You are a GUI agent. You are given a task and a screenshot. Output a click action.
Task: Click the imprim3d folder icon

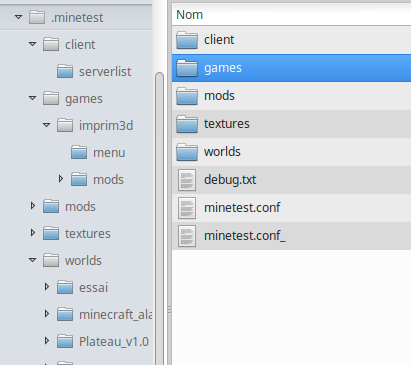[x=65, y=125]
